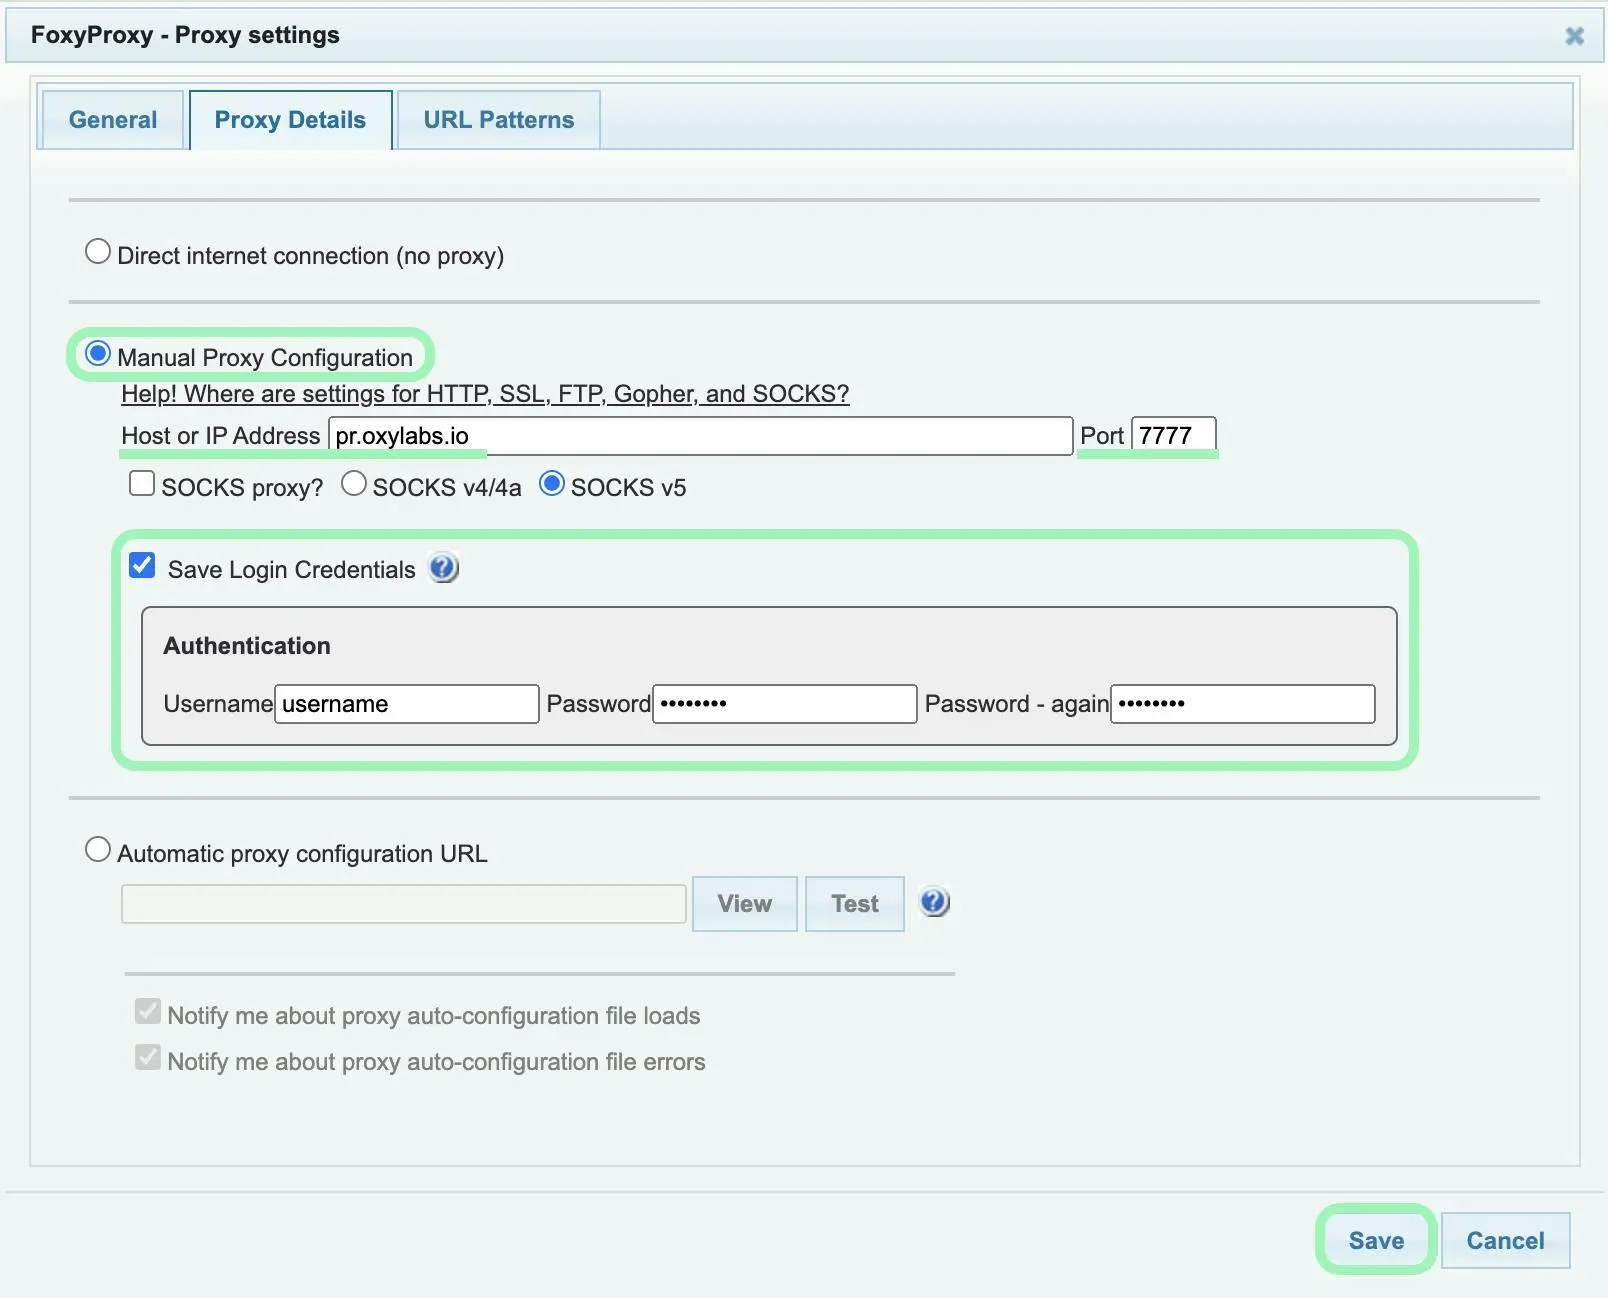This screenshot has width=1608, height=1298.
Task: Switch to the General tab
Action: pos(112,120)
